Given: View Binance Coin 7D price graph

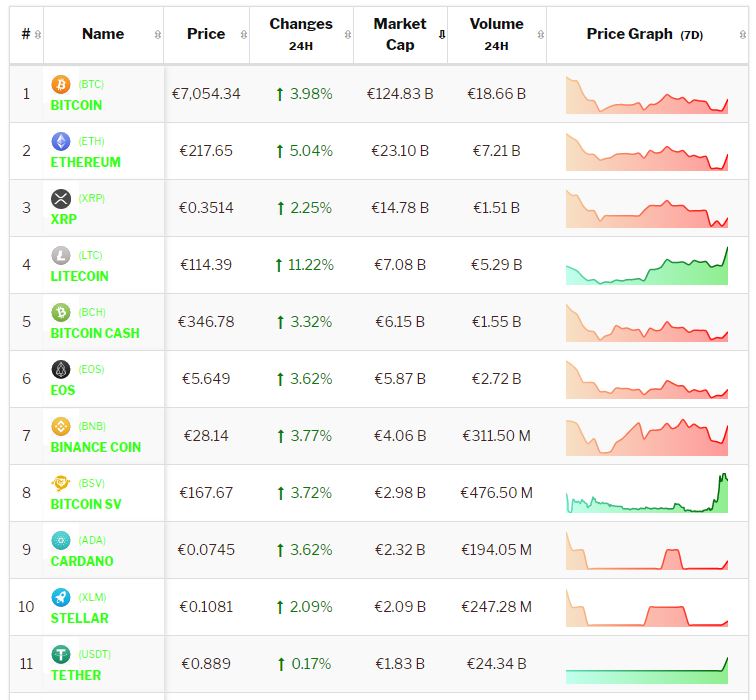Looking at the screenshot, I should (647, 437).
